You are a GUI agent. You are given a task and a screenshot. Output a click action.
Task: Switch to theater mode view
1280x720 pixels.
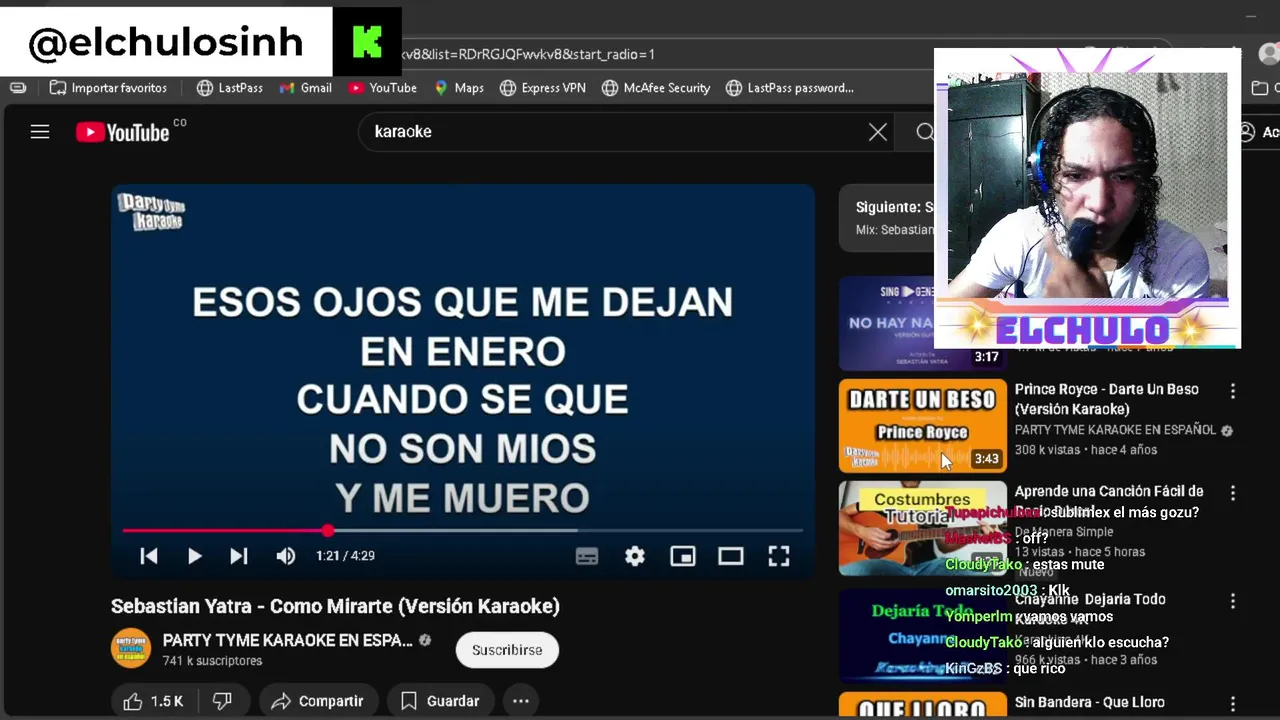pos(731,556)
